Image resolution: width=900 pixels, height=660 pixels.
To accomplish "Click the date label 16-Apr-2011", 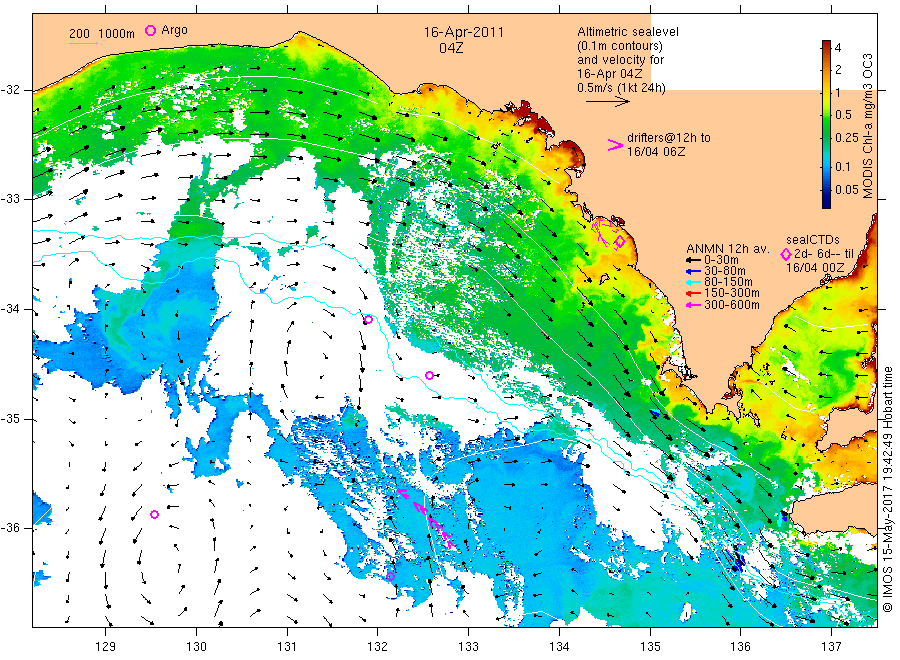I will point(463,32).
